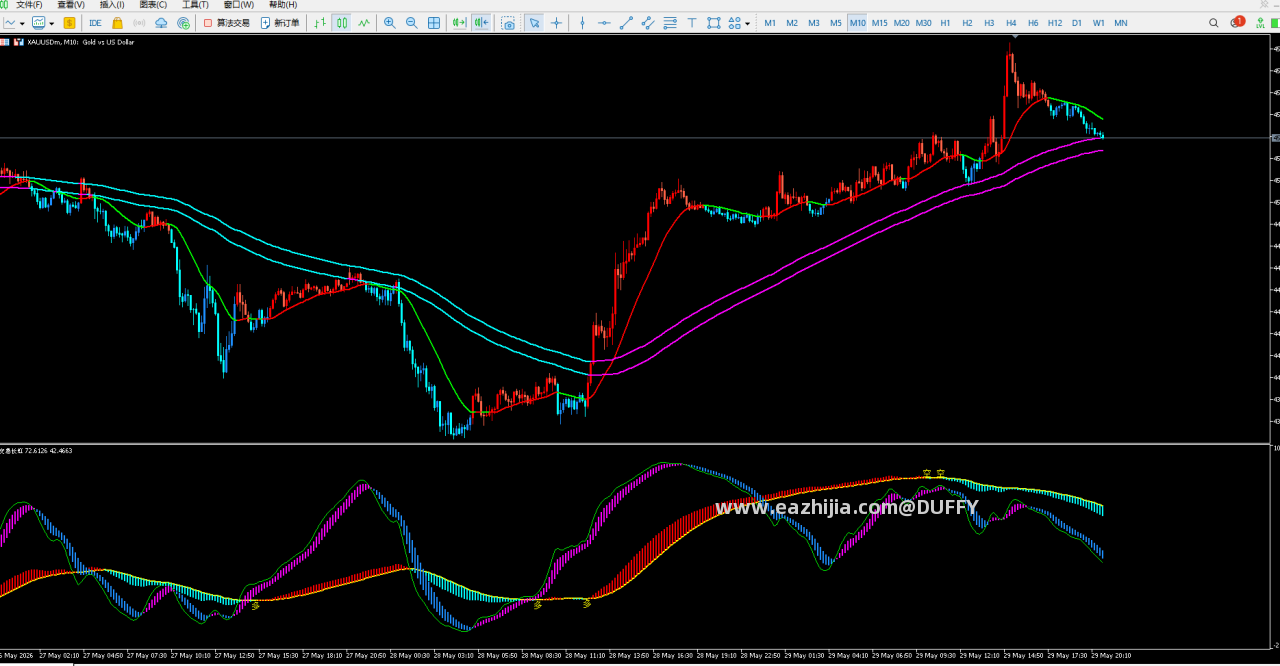The width and height of the screenshot is (1280, 666).
Task: Switch to M1 timeframe
Action: point(770,23)
